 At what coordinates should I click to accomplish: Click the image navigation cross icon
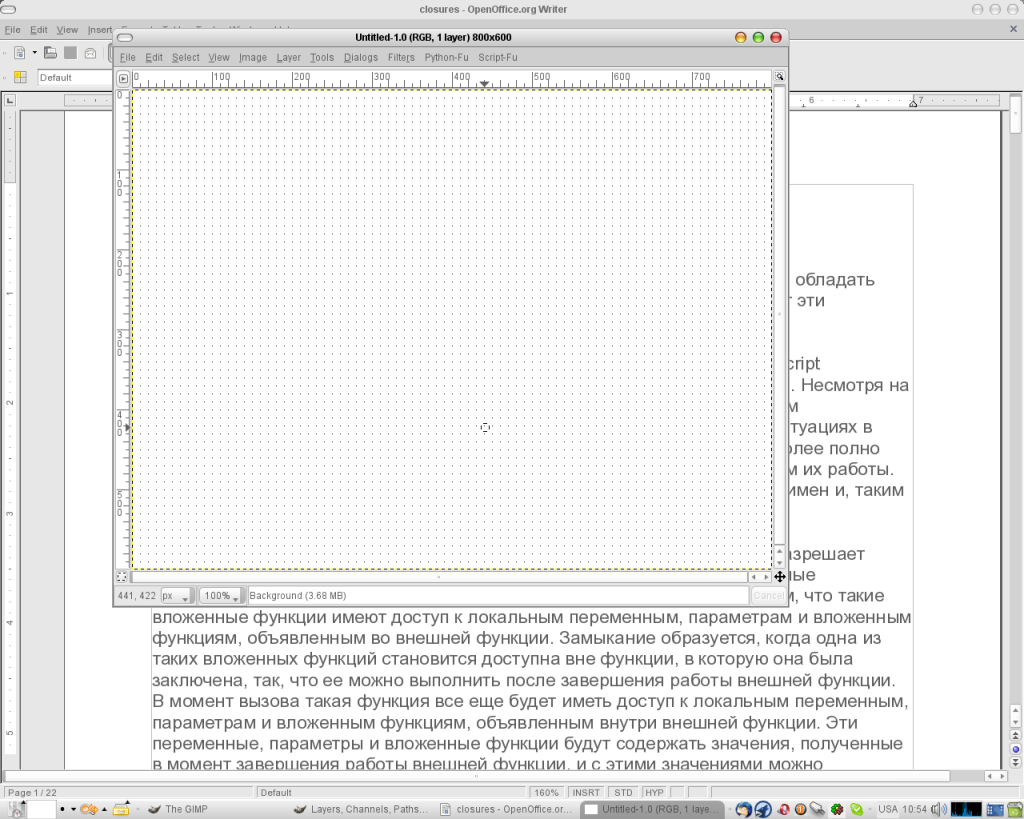click(x=779, y=577)
